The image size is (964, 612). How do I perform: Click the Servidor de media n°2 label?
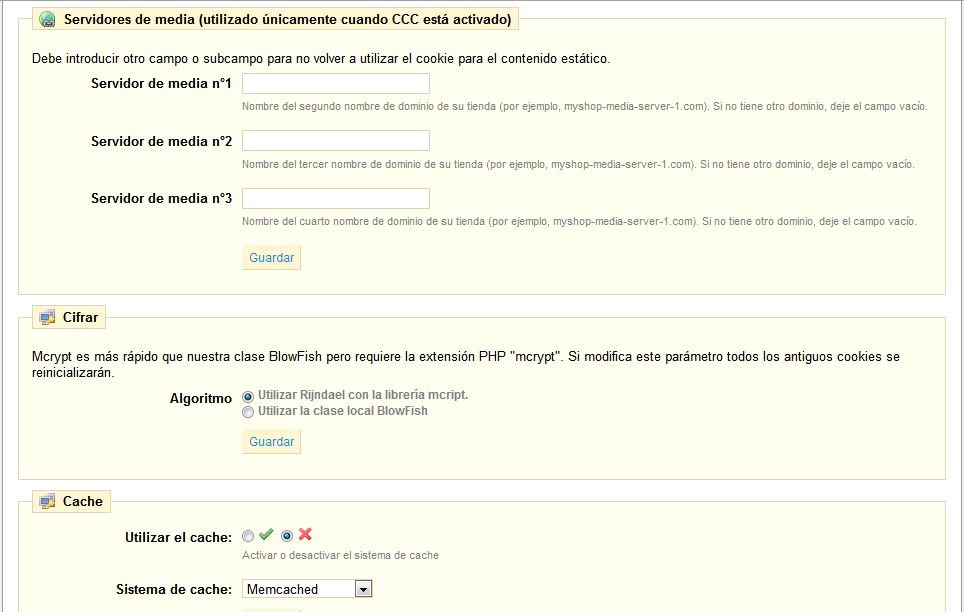161,141
